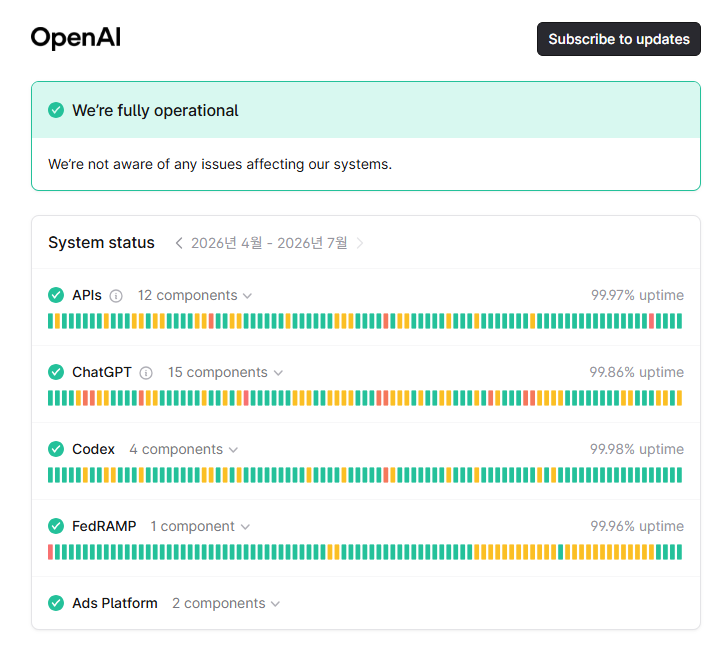Expand ChatGPT 15 components list

(x=225, y=372)
